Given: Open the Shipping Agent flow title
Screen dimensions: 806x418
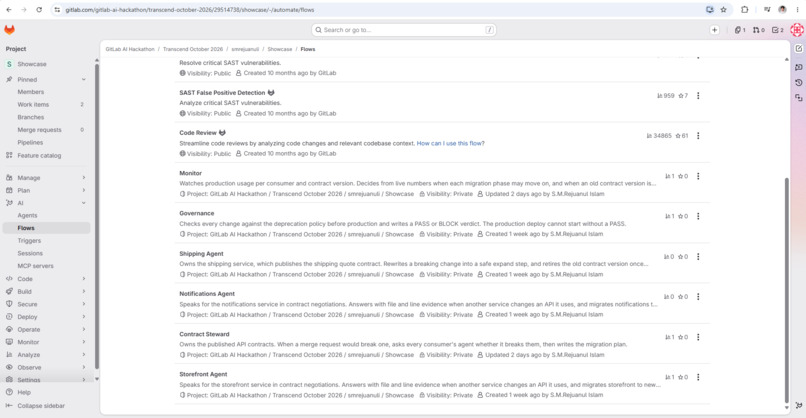Looking at the screenshot, I should pos(201,253).
